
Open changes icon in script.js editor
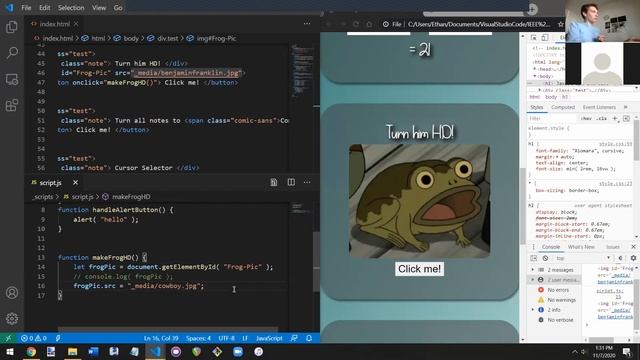(x=274, y=182)
